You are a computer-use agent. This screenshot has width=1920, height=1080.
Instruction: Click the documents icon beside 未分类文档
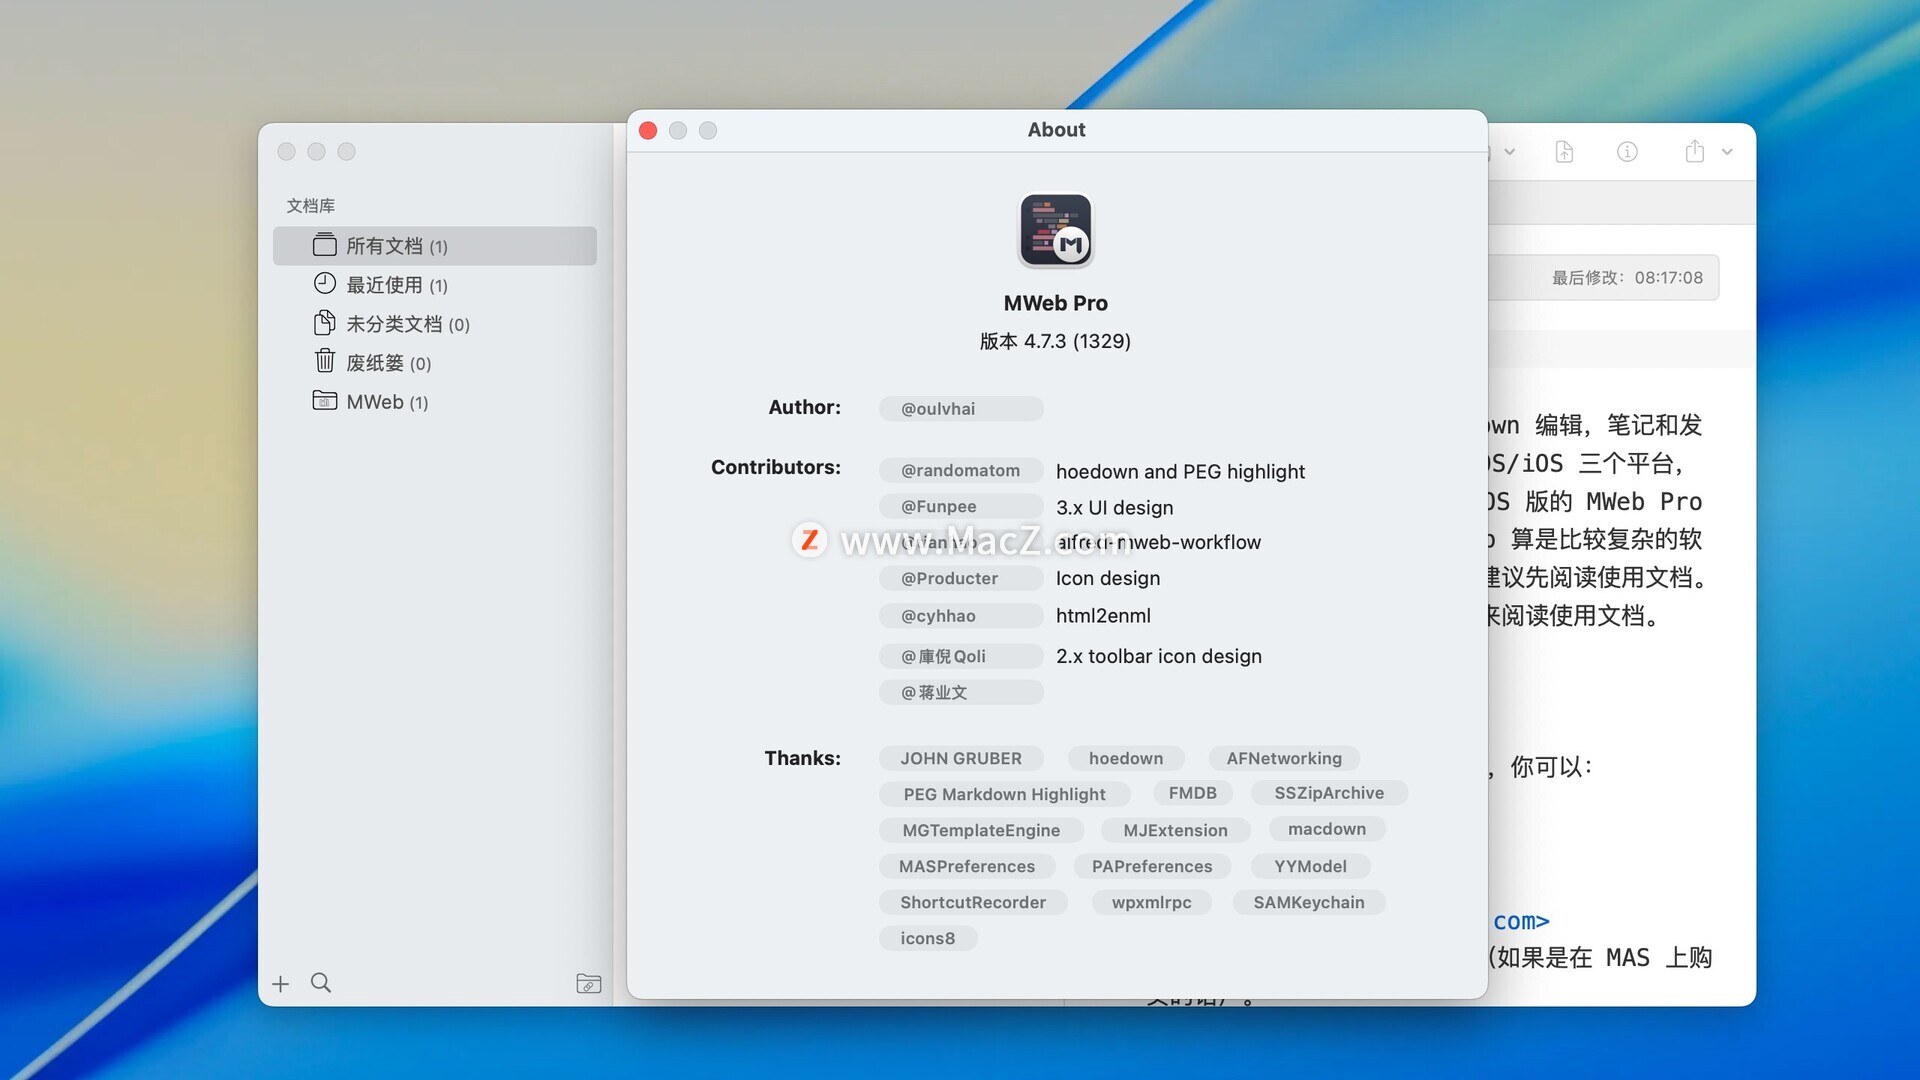tap(324, 322)
